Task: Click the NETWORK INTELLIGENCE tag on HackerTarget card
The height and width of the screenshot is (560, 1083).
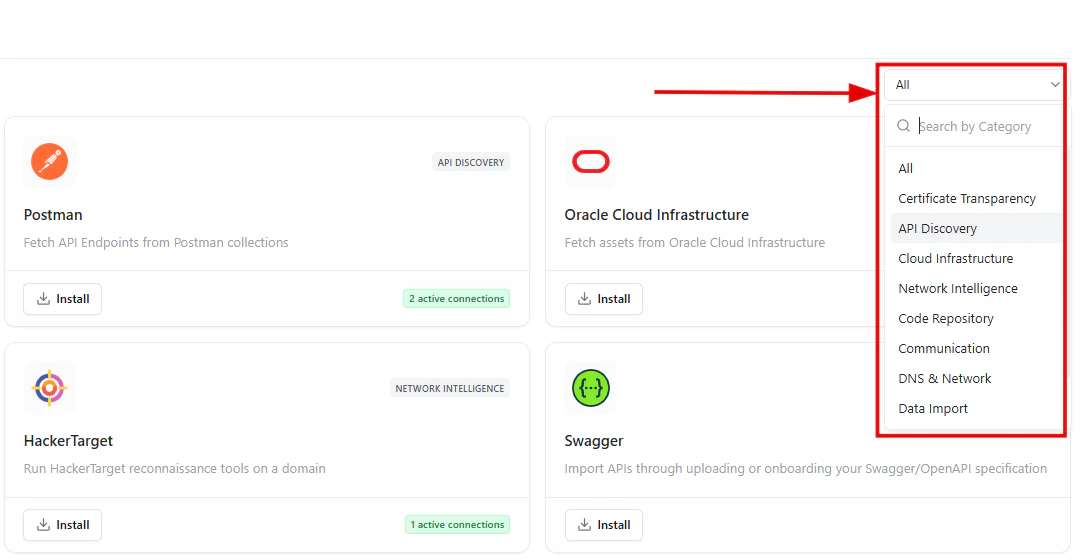Action: click(x=450, y=388)
